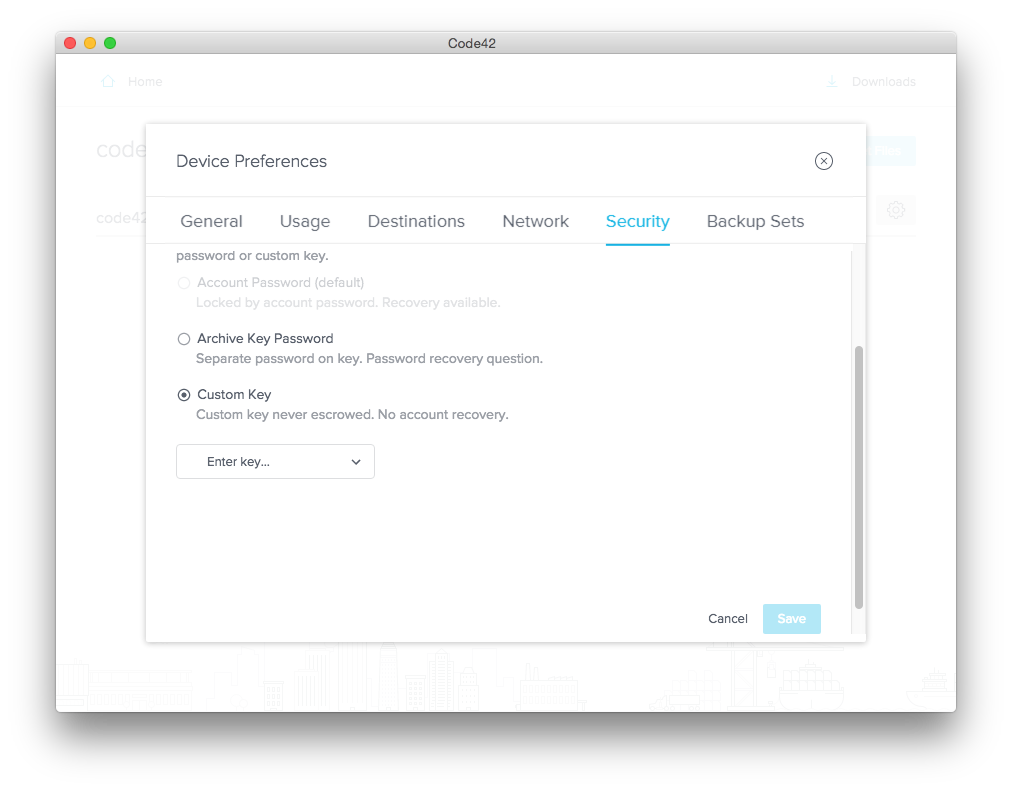Switch to the Network tab
Screen dimensions: 1012x792
pyautogui.click(x=535, y=221)
